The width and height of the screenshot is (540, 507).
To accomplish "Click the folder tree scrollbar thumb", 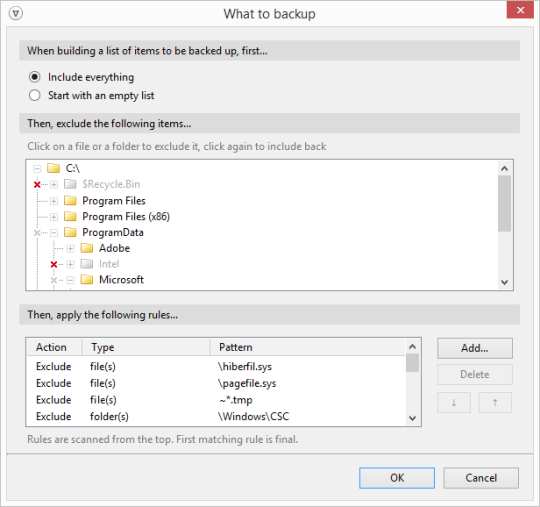I will 505,204.
